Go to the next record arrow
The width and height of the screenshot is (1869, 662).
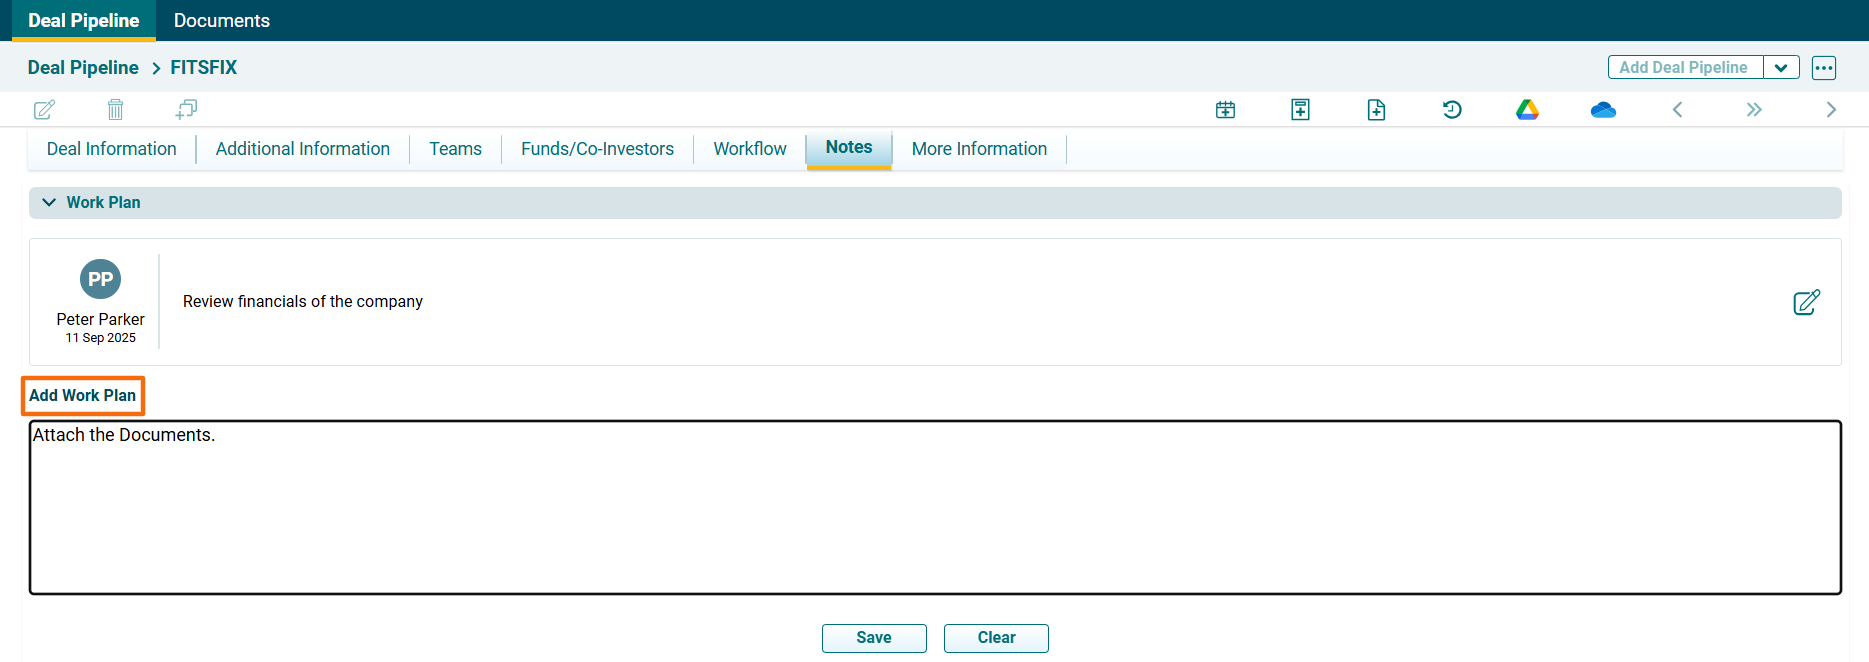(1831, 110)
